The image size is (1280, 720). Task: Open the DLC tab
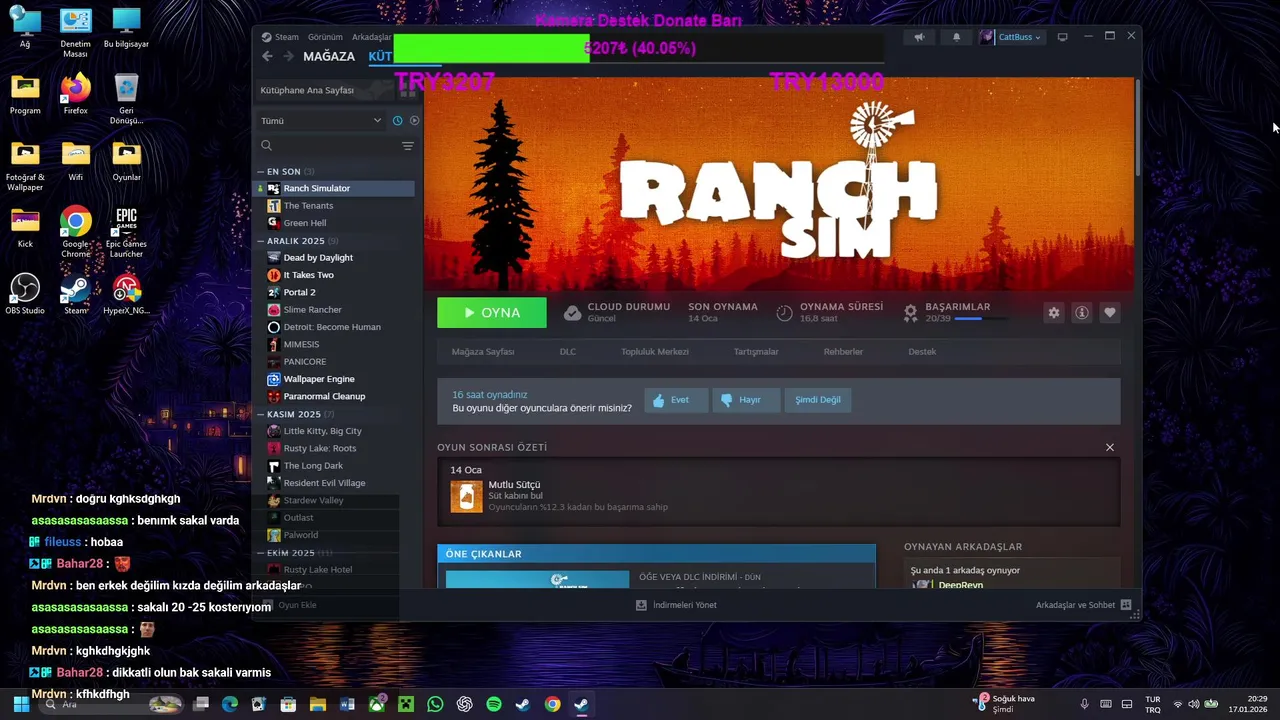568,352
